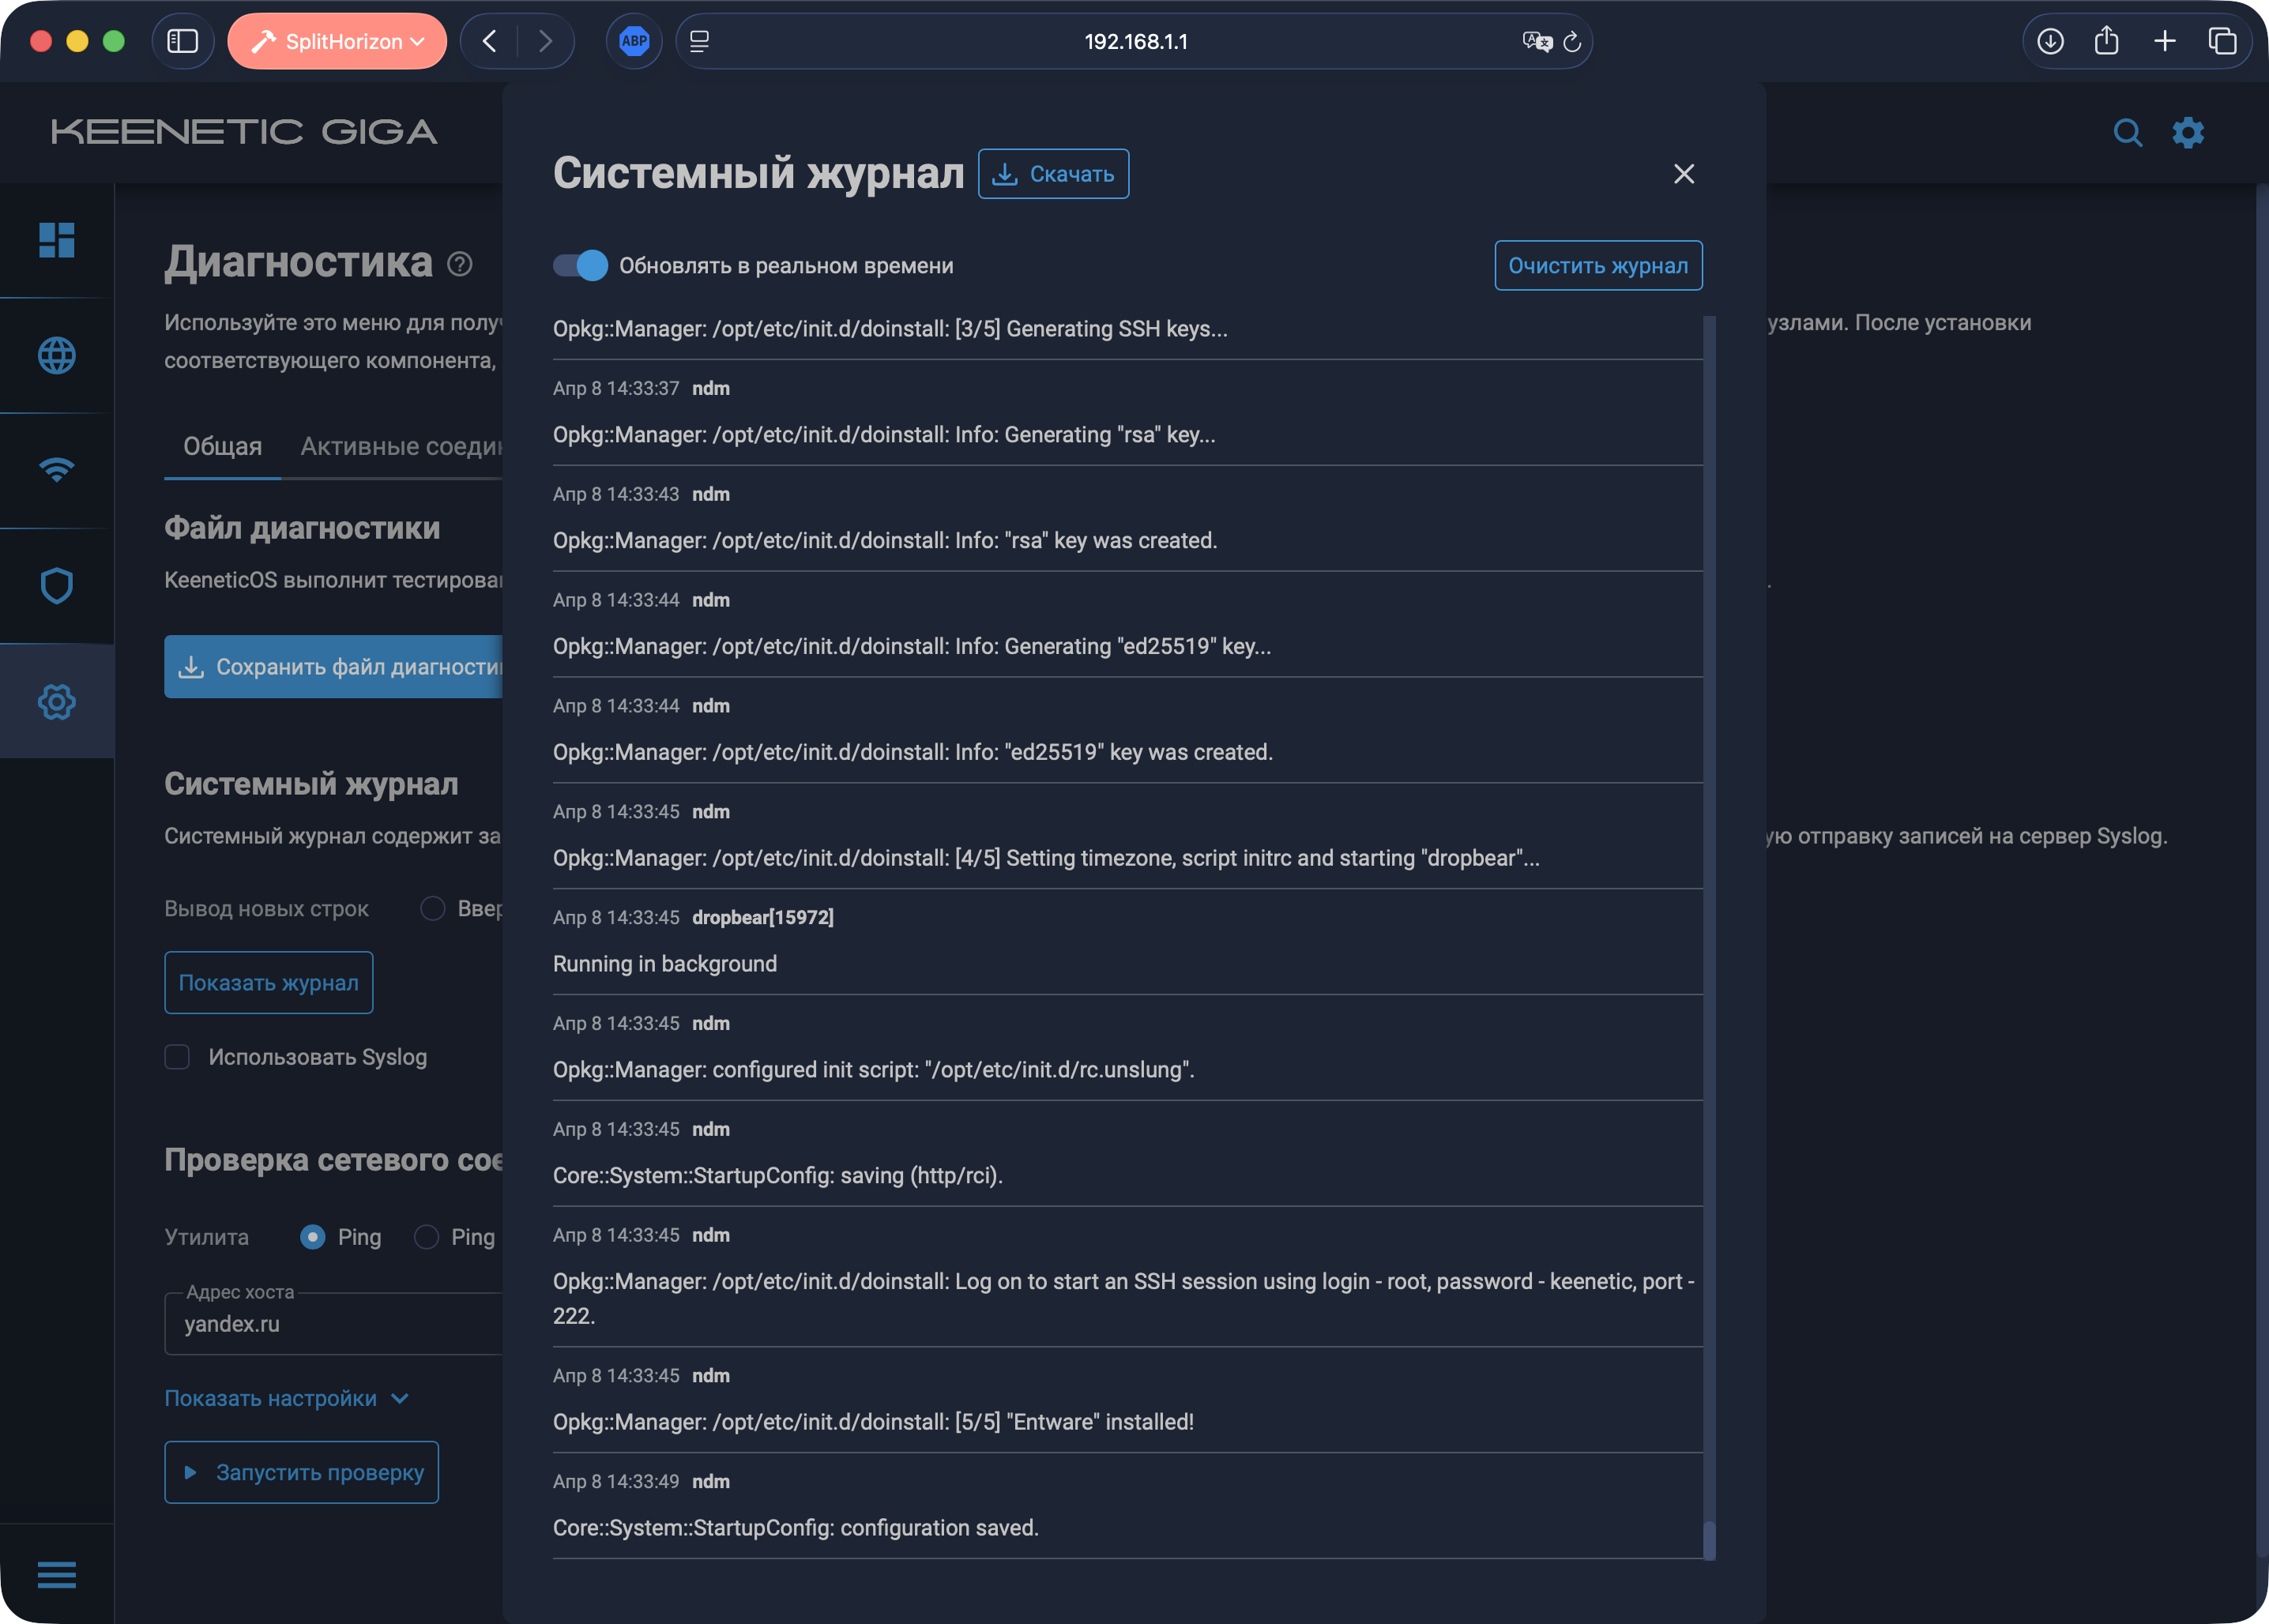Click the Адрес хоста field with yandex.ru
Viewport: 2269px width, 1624px height.
tap(334, 1323)
